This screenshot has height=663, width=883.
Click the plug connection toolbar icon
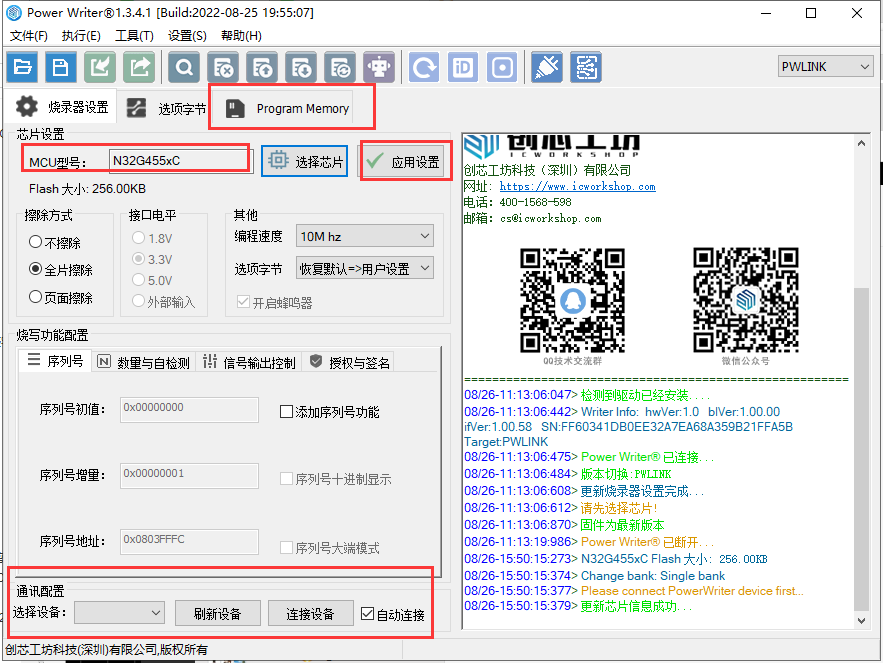coord(546,67)
